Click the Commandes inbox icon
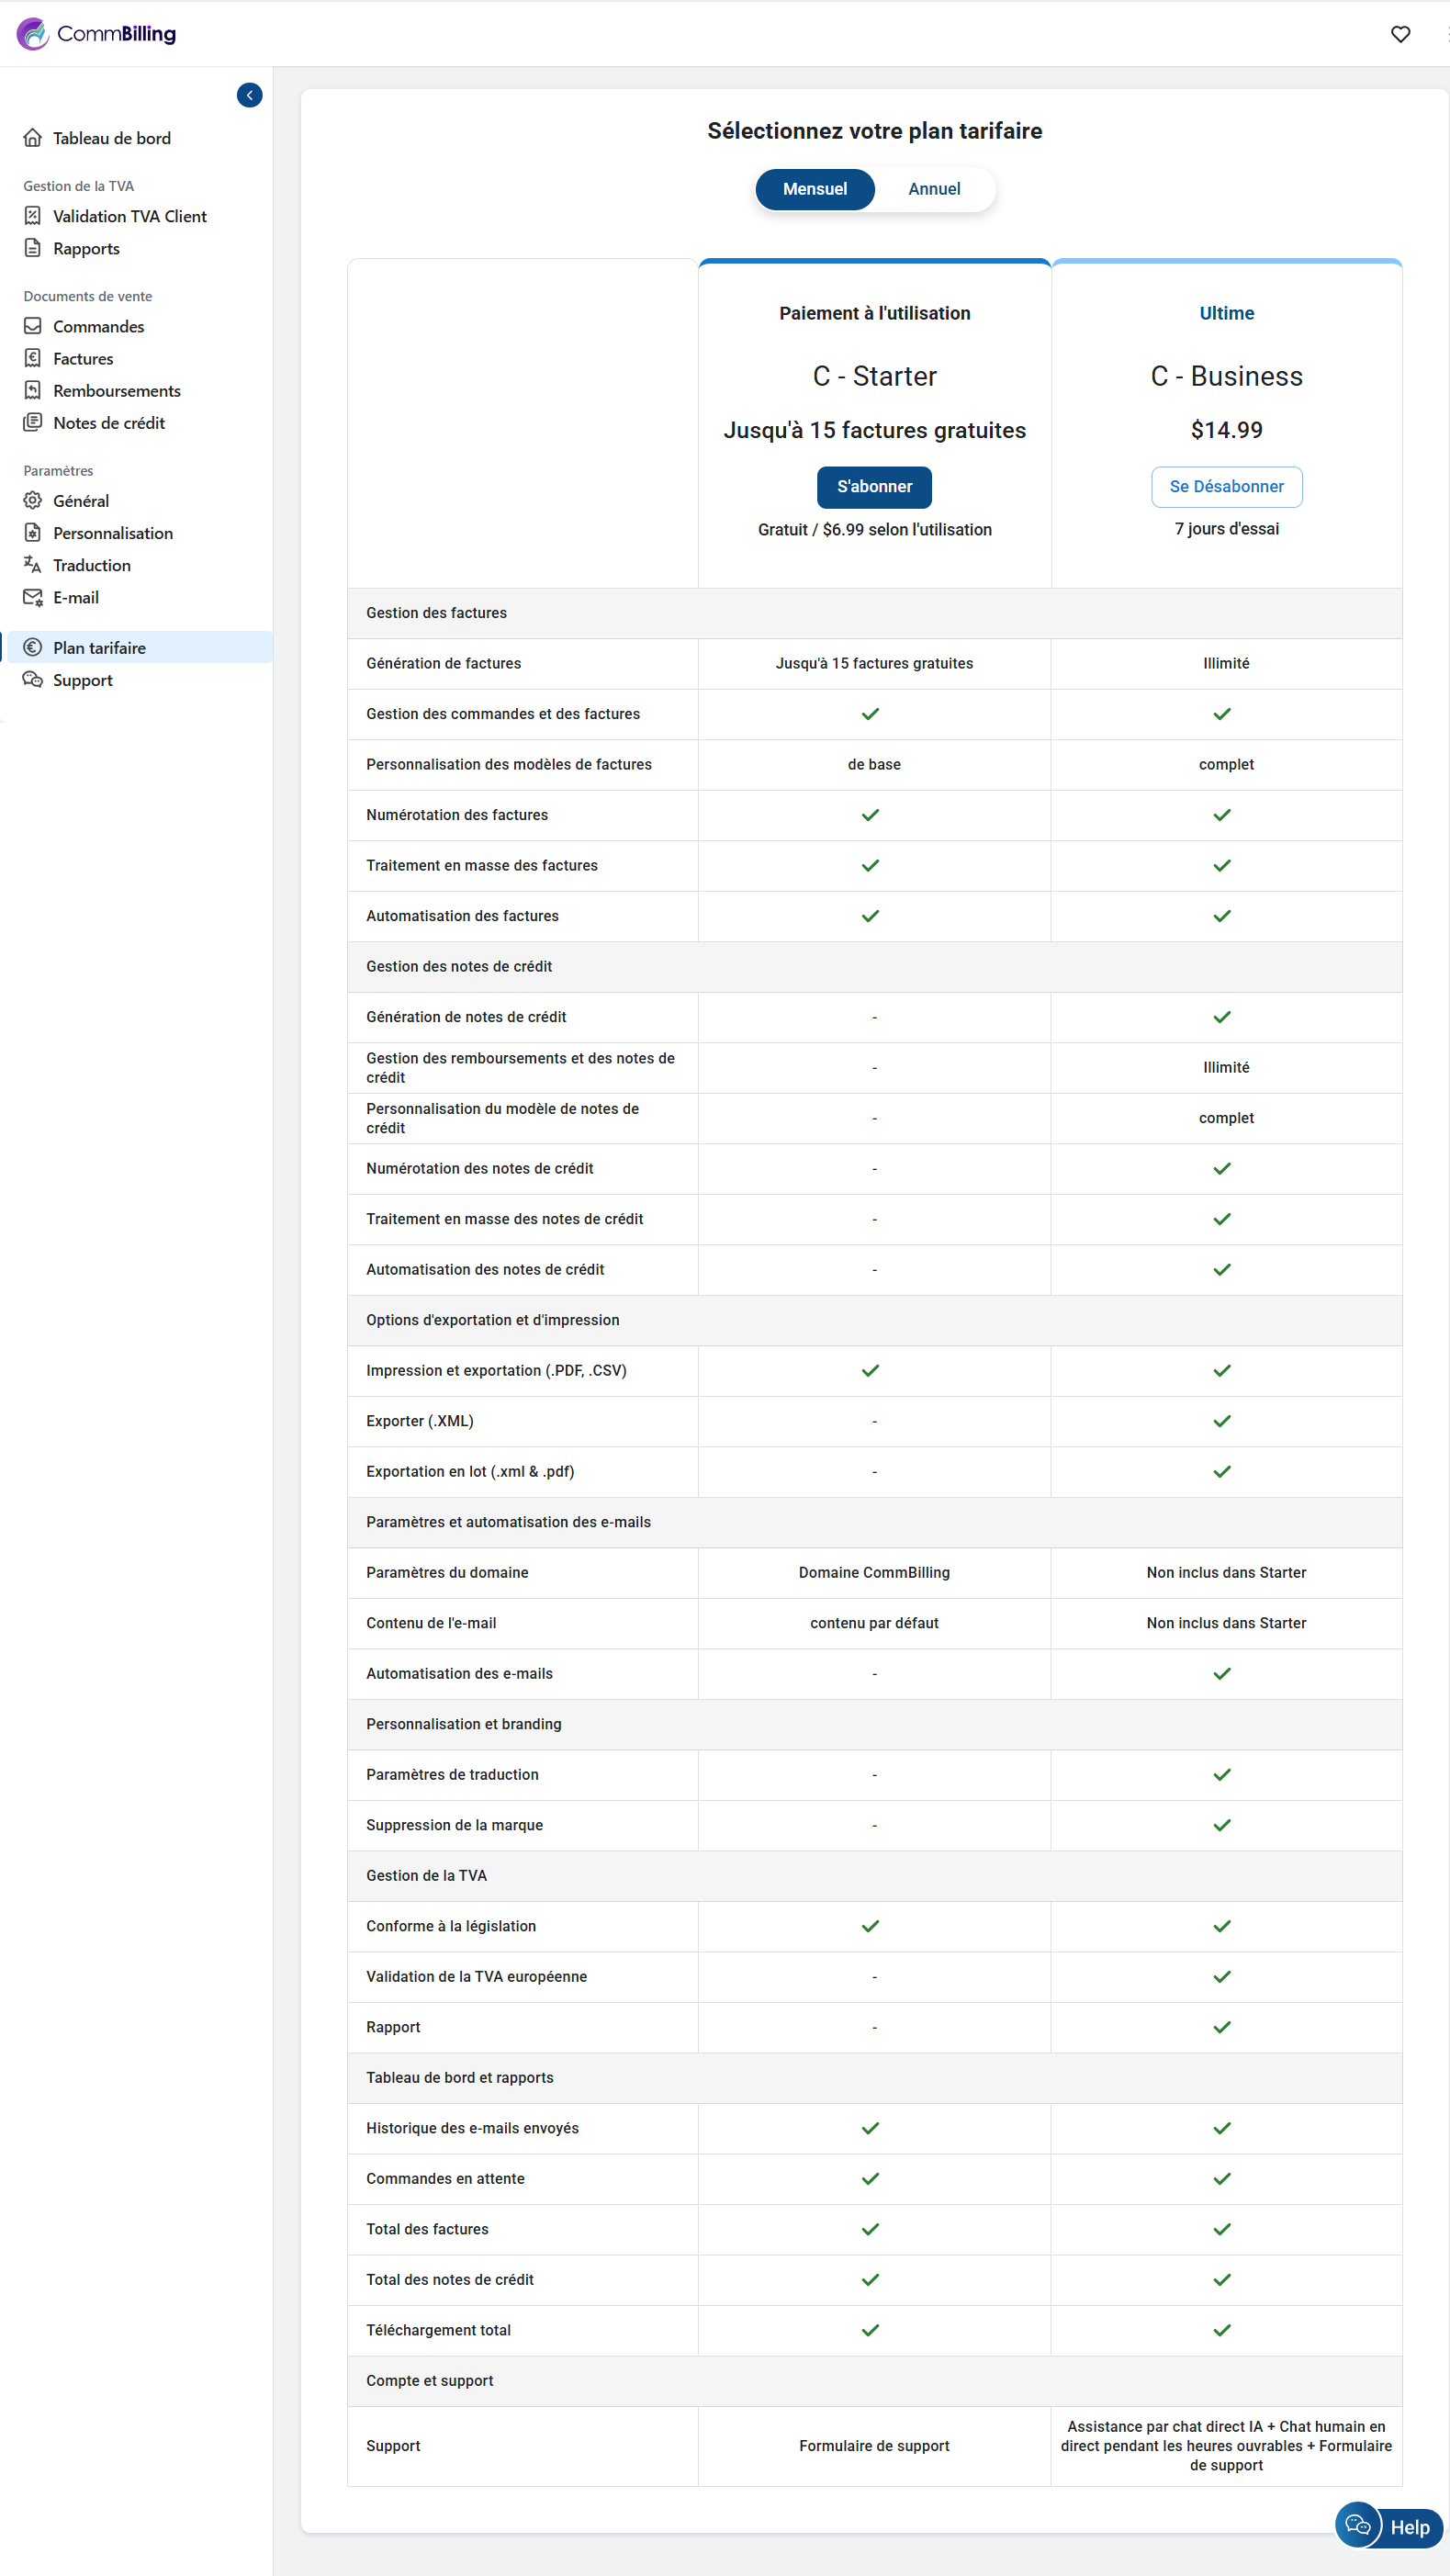This screenshot has height=2576, width=1450. 33,326
